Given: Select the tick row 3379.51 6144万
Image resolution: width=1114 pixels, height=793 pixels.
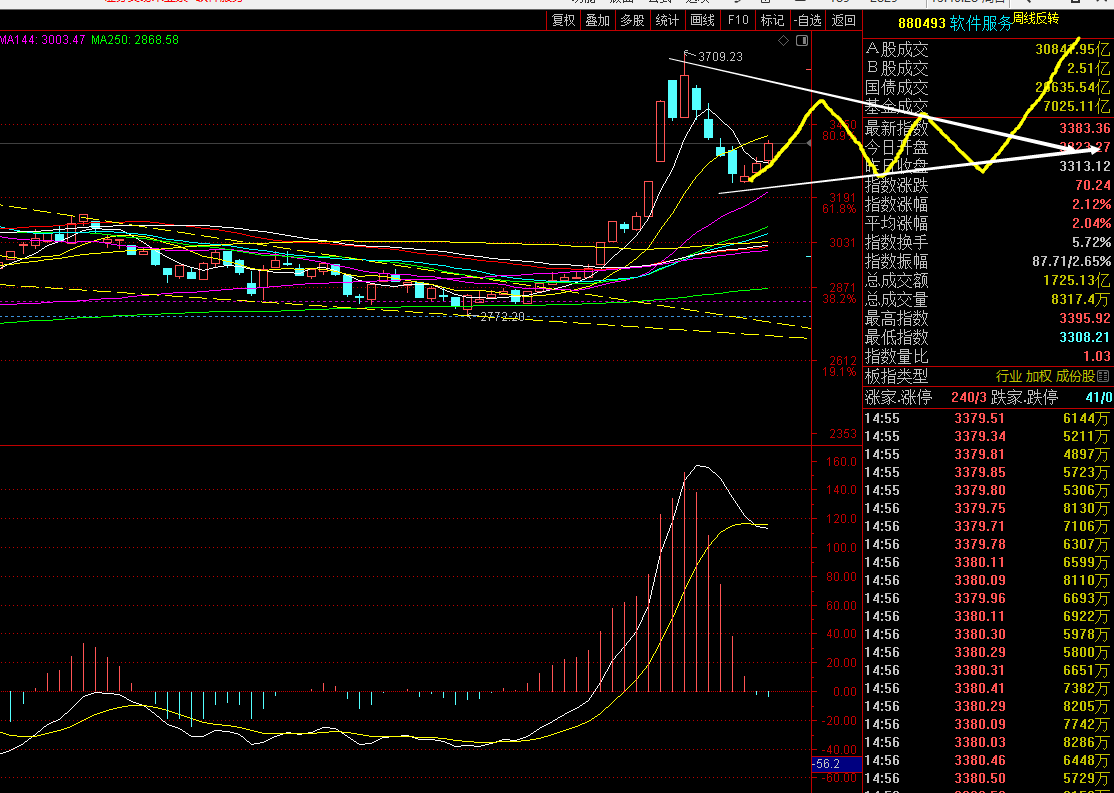Looking at the screenshot, I should click(x=988, y=419).
